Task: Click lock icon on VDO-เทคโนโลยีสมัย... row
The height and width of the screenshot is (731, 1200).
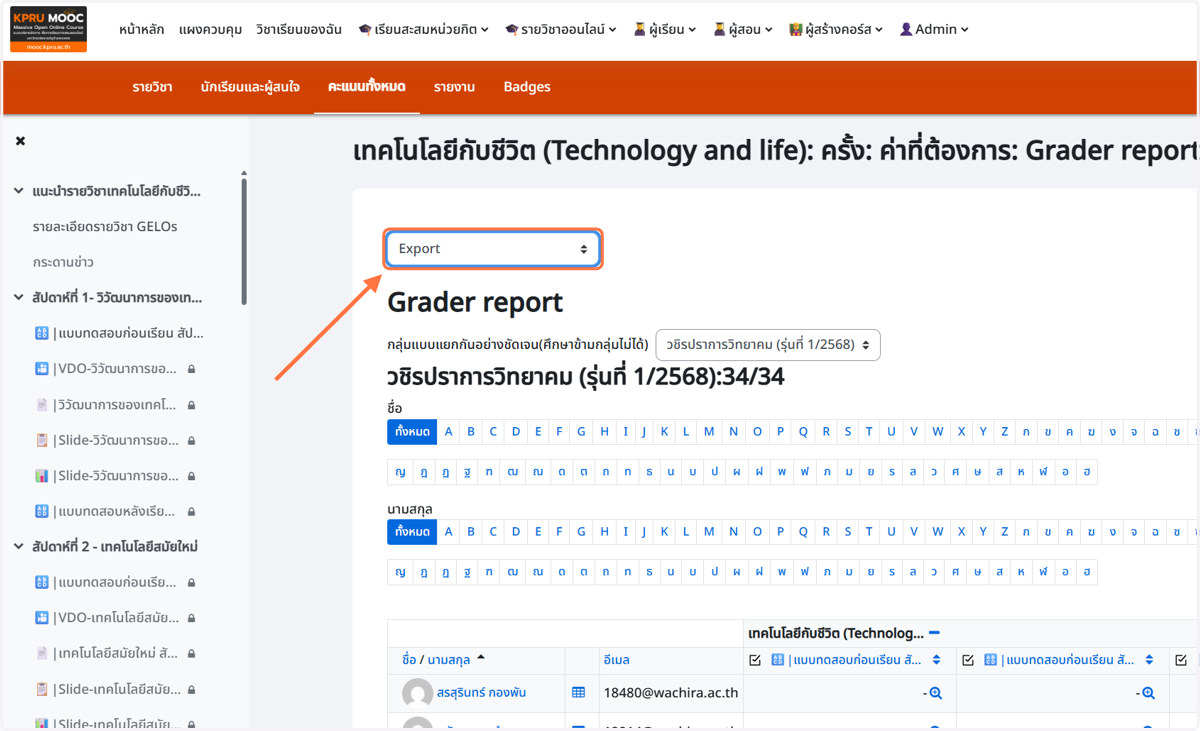Action: click(x=192, y=618)
